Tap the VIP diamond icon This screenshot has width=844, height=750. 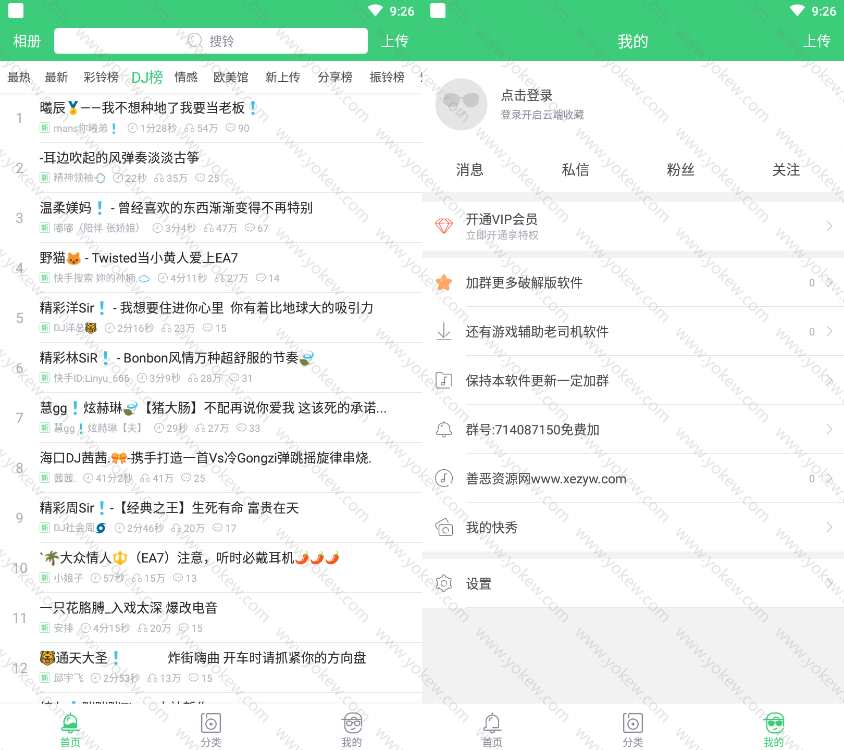pyautogui.click(x=444, y=226)
